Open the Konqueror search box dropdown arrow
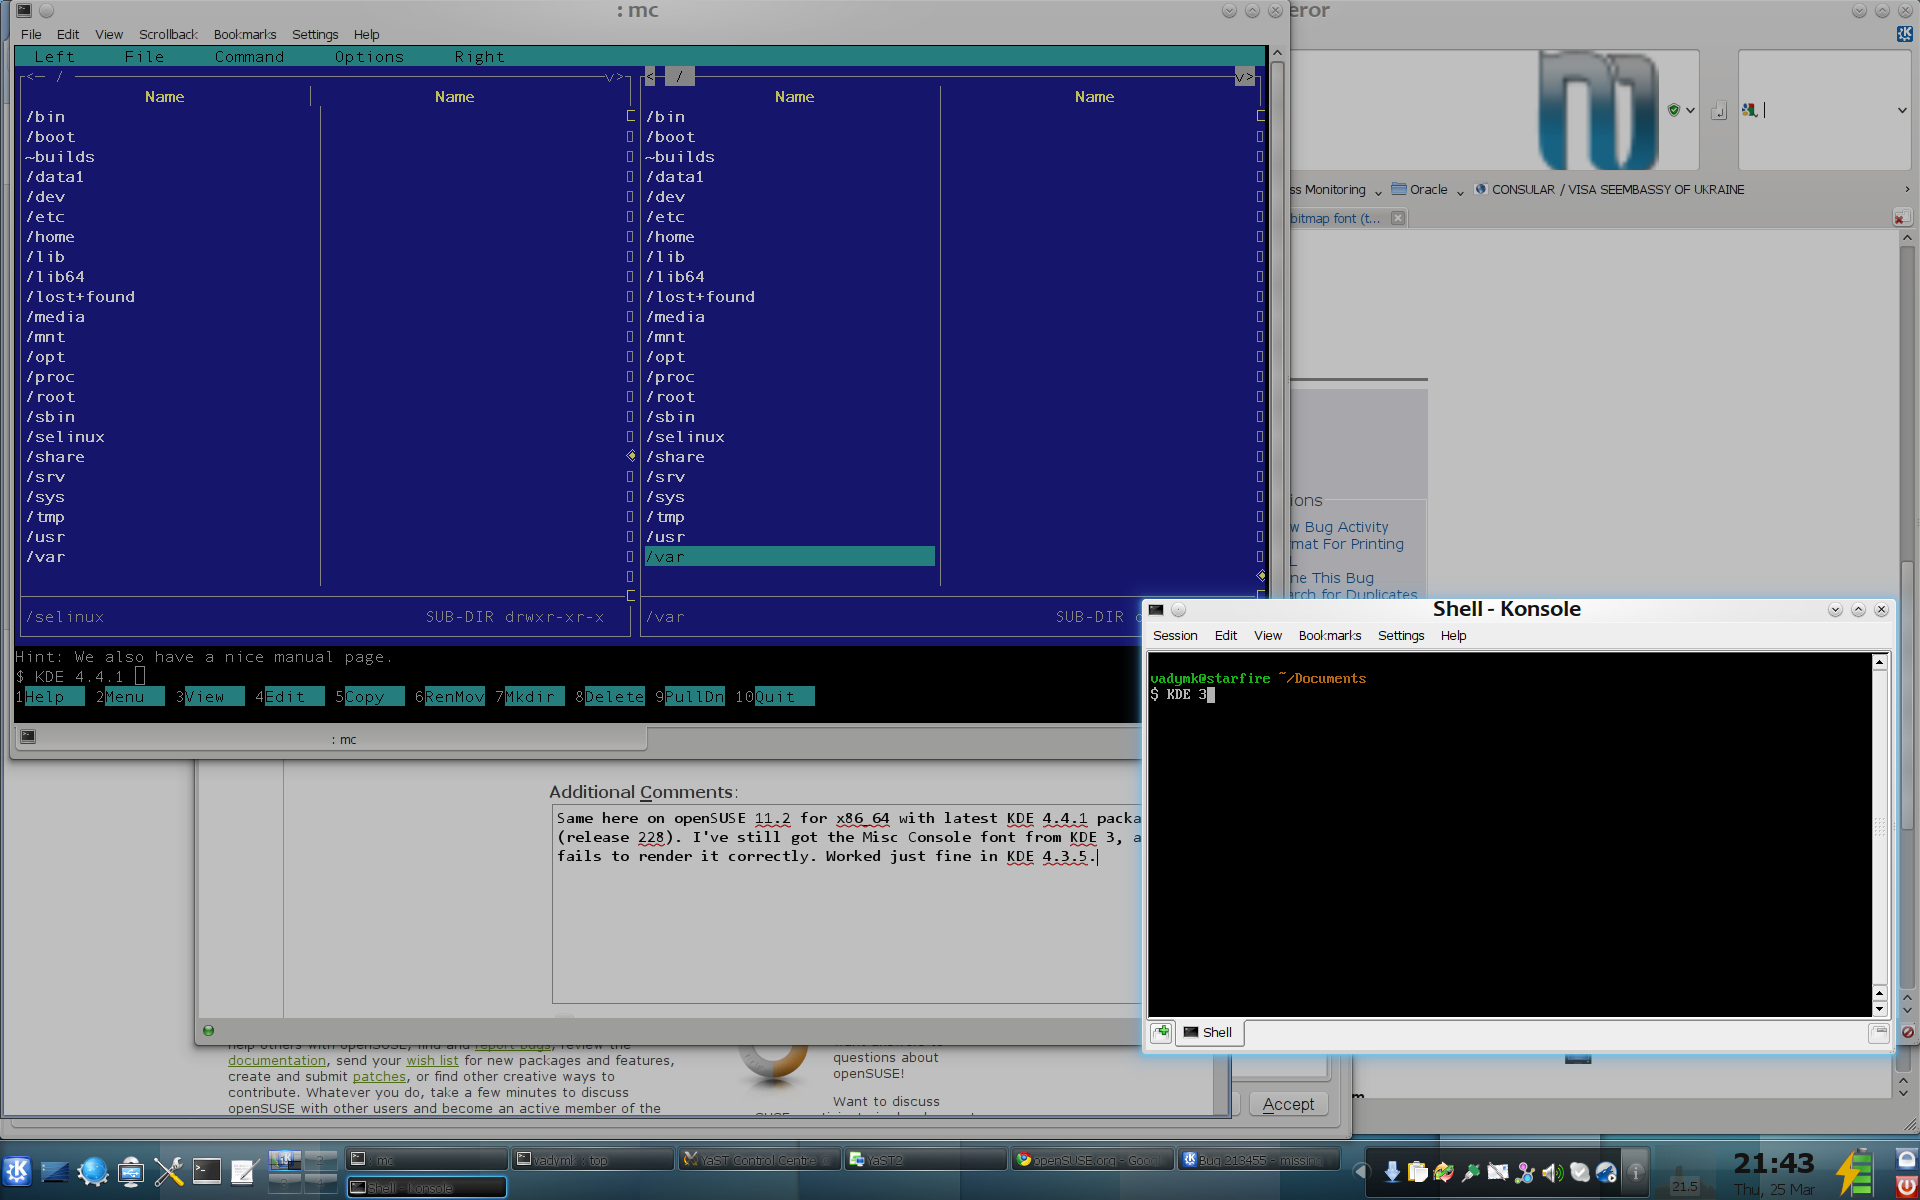This screenshot has height=1200, width=1920. pyautogui.click(x=1902, y=110)
